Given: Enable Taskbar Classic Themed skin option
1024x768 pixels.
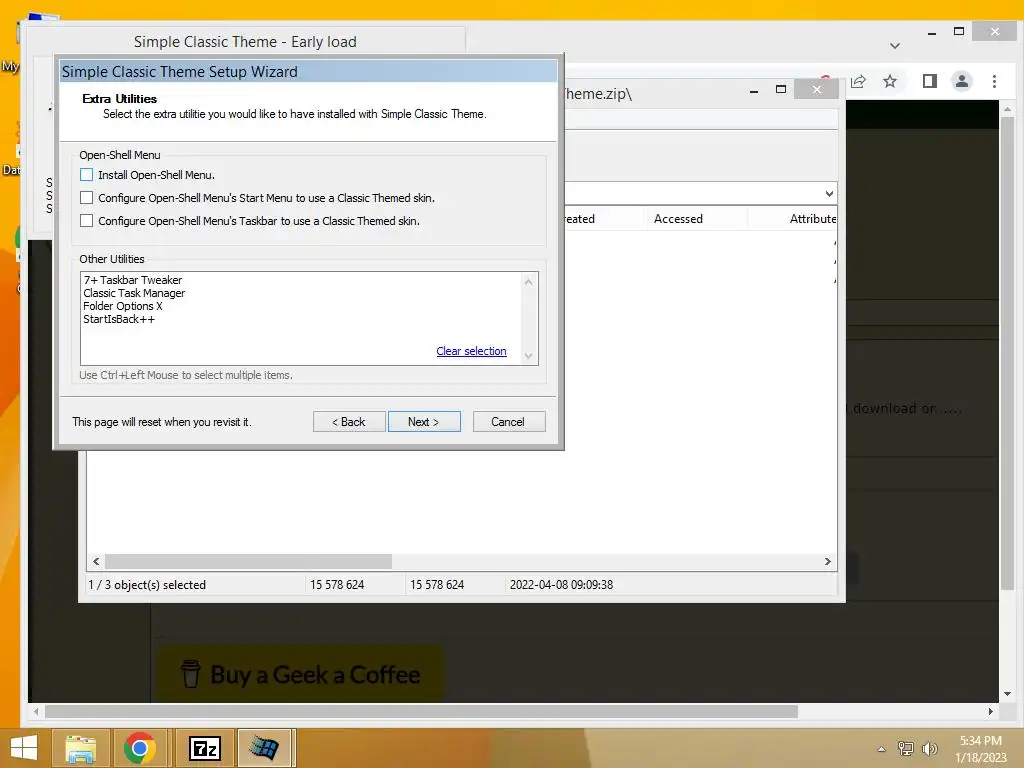Looking at the screenshot, I should click(x=86, y=221).
